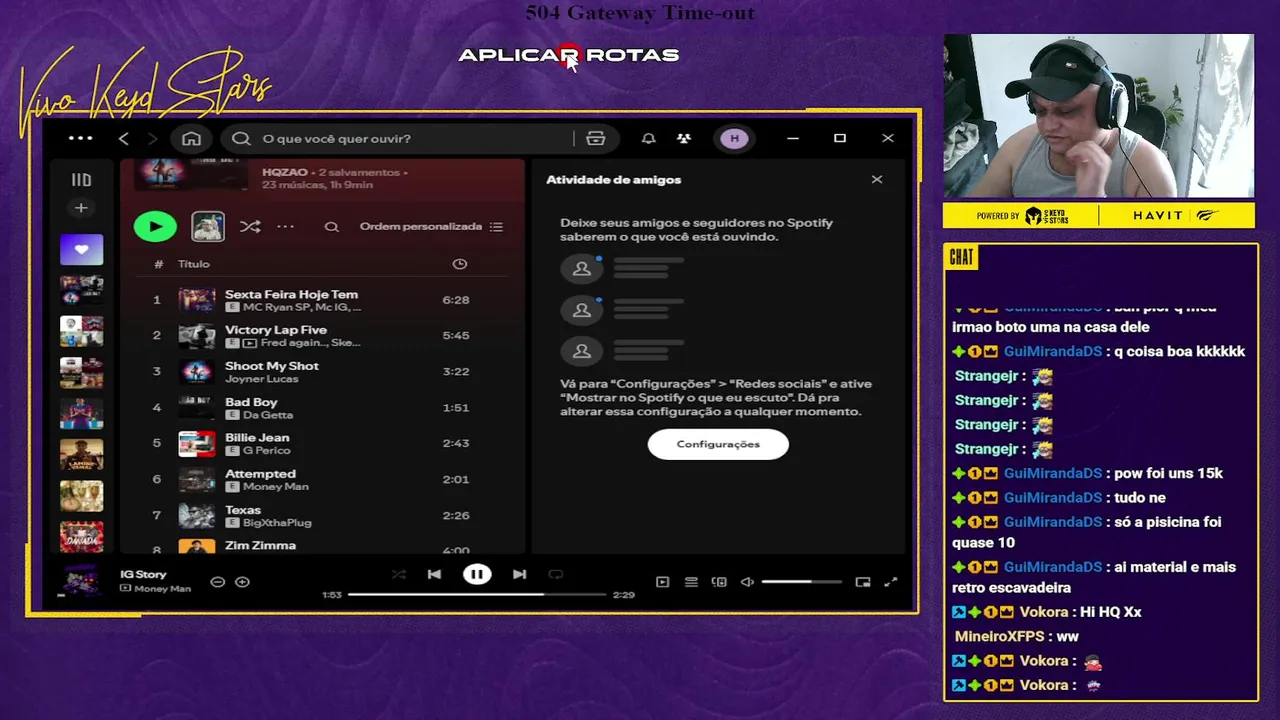This screenshot has width=1280, height=720.
Task: Open the playlist cover preview thumbnail
Action: click(208, 227)
